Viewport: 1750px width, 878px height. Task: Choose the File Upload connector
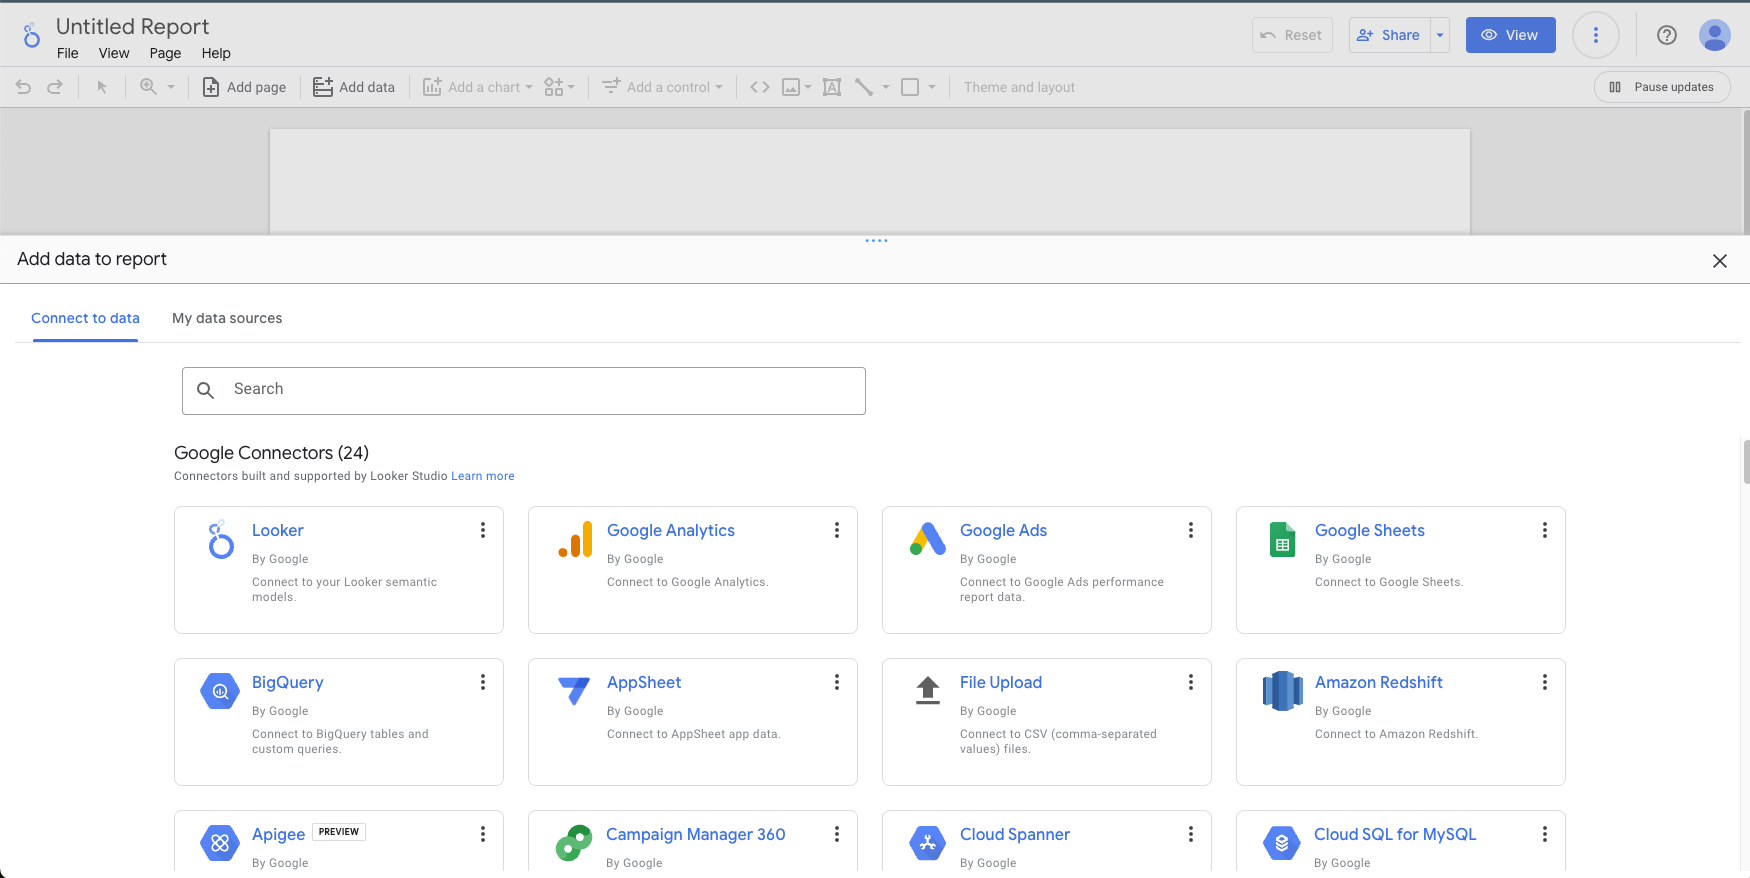coord(1047,722)
